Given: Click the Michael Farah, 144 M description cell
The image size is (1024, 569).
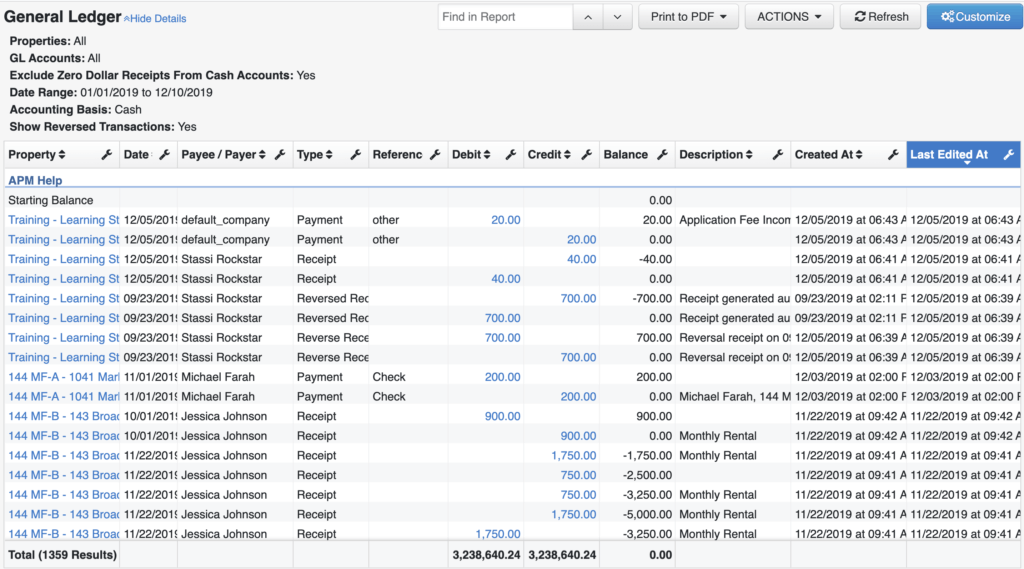Looking at the screenshot, I should (x=735, y=397).
